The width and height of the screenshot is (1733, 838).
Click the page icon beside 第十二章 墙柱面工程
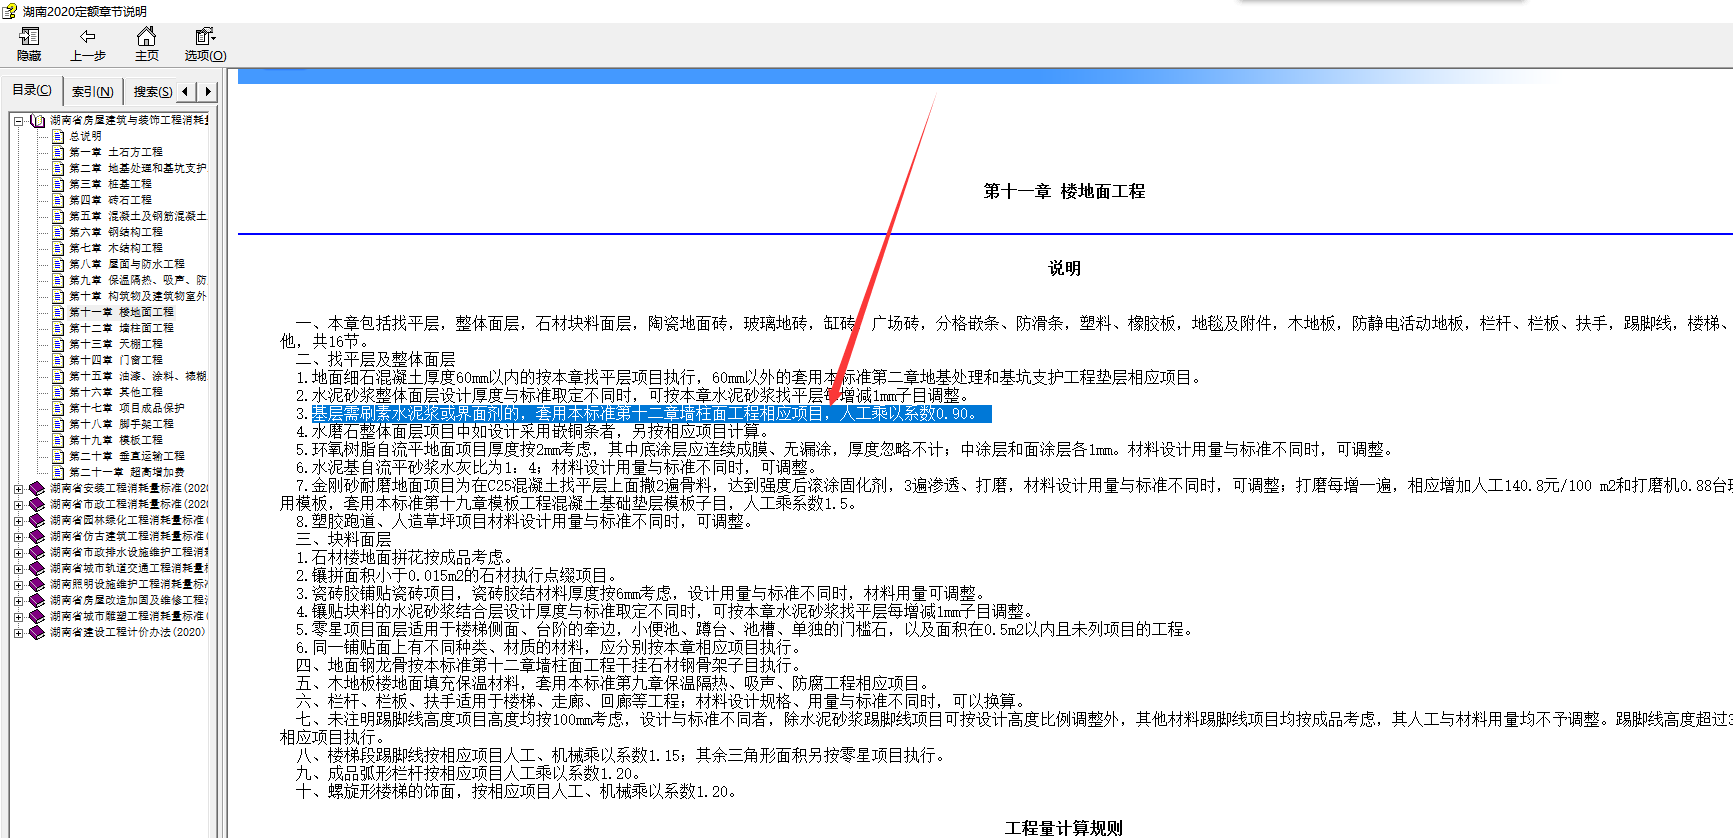(58, 328)
